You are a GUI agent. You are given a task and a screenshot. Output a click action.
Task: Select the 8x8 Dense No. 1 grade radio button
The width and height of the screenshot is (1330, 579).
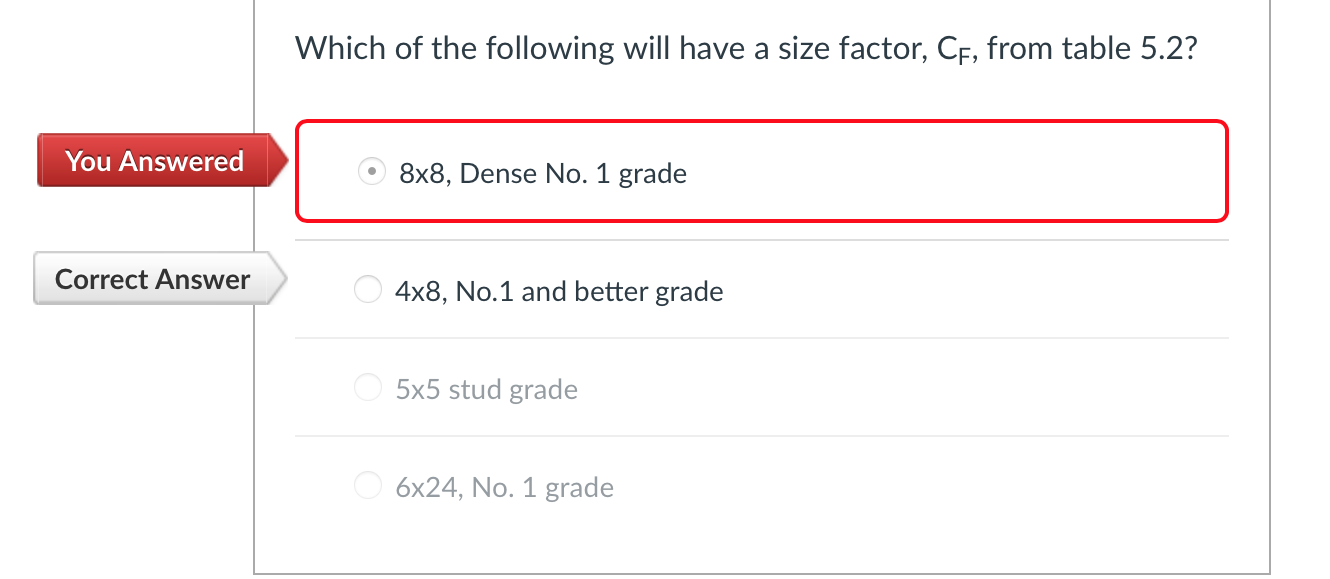(x=371, y=171)
